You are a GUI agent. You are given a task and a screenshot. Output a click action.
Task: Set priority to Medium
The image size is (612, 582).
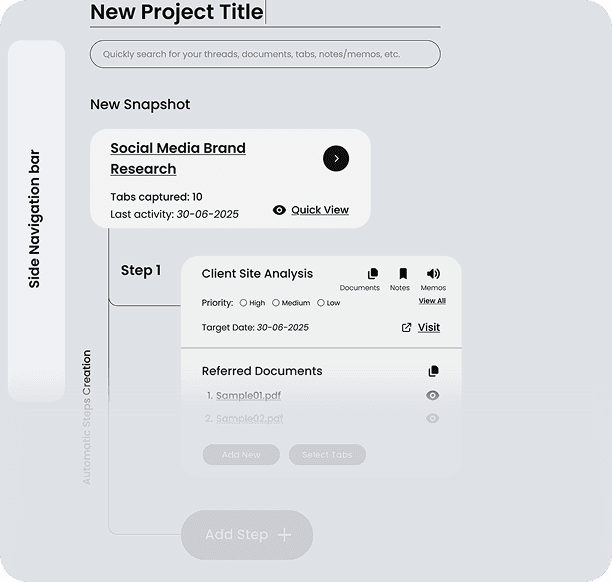[276, 303]
